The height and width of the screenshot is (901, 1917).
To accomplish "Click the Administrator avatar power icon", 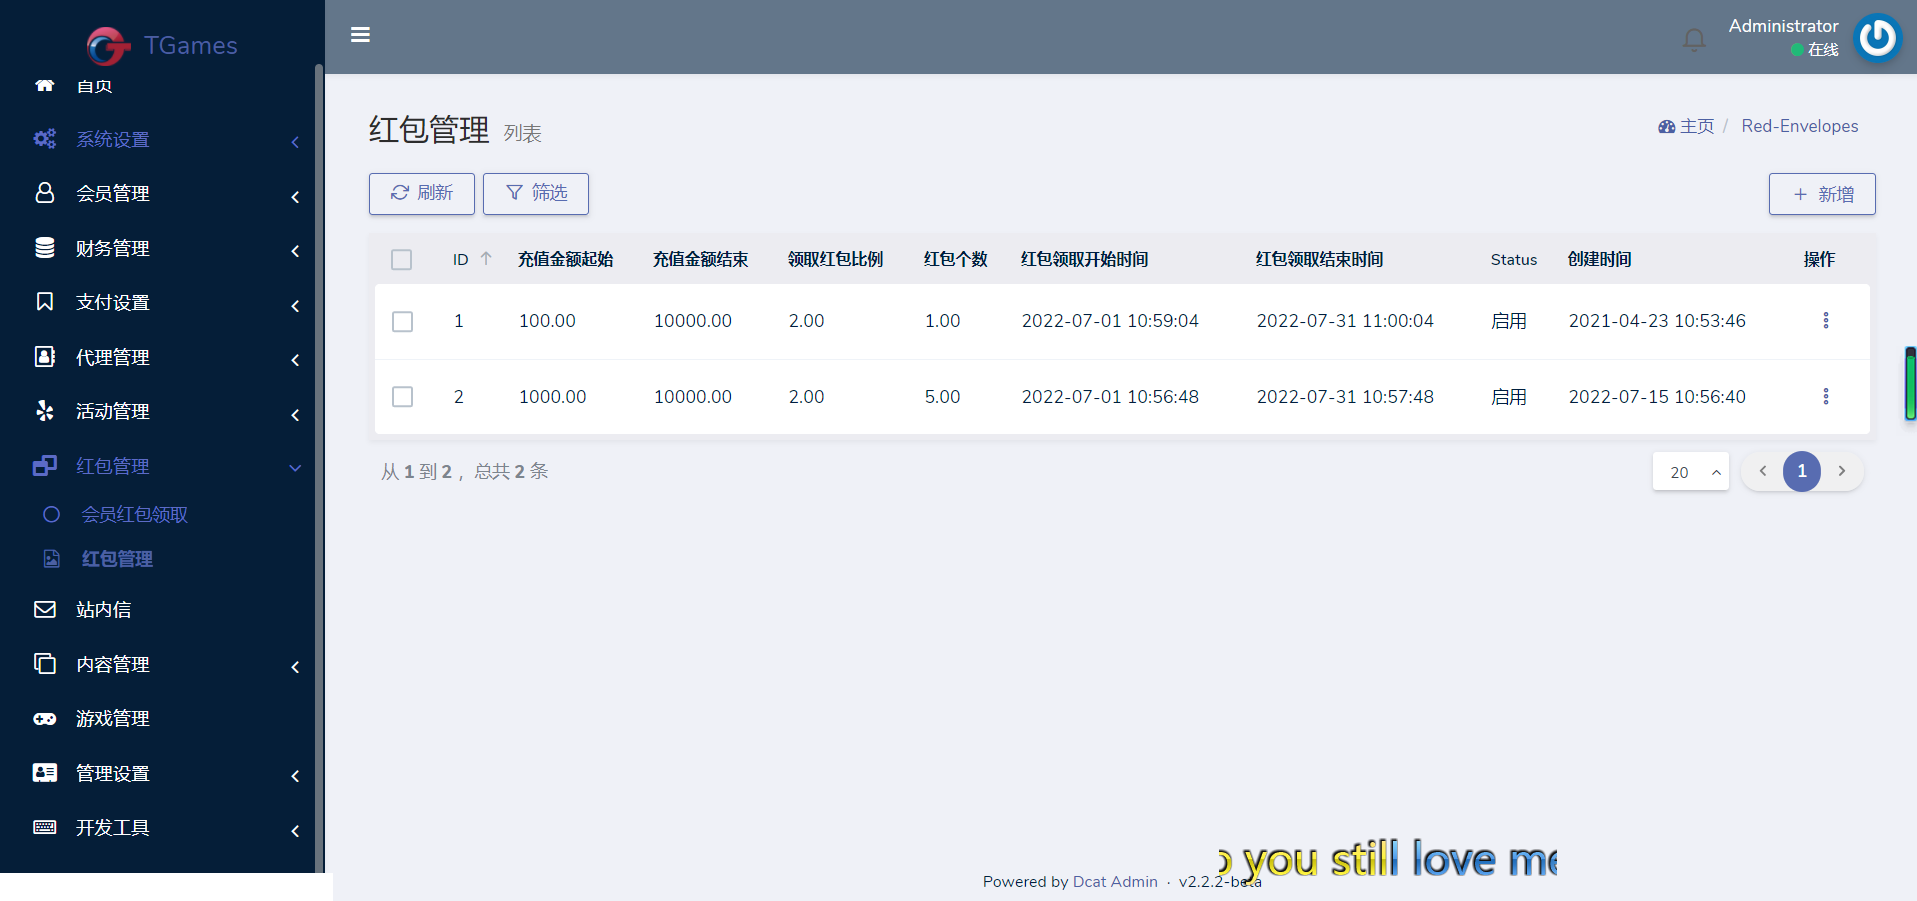I will point(1877,38).
